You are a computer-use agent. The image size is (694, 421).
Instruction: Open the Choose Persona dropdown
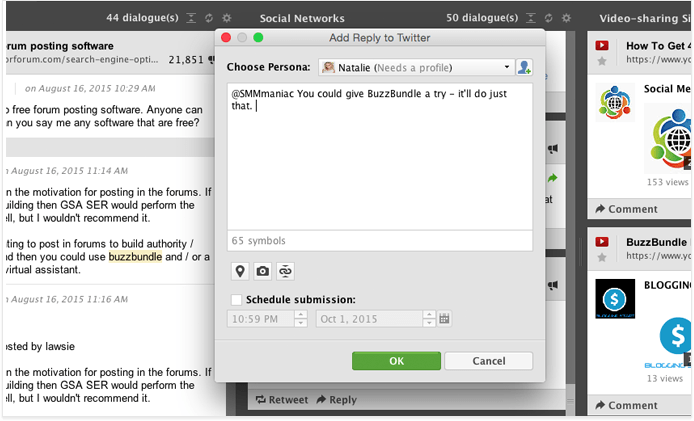(x=416, y=67)
